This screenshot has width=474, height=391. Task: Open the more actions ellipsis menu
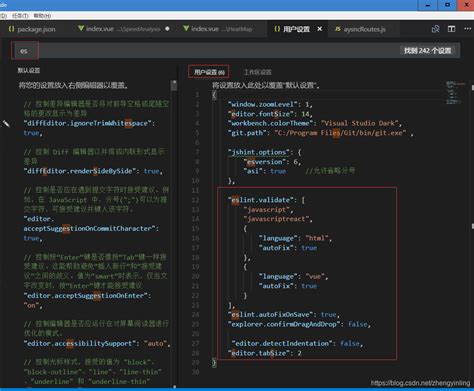pos(468,29)
